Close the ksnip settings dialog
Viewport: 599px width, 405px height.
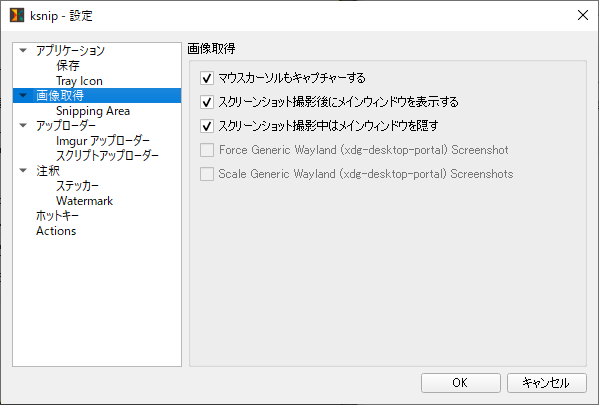583,15
